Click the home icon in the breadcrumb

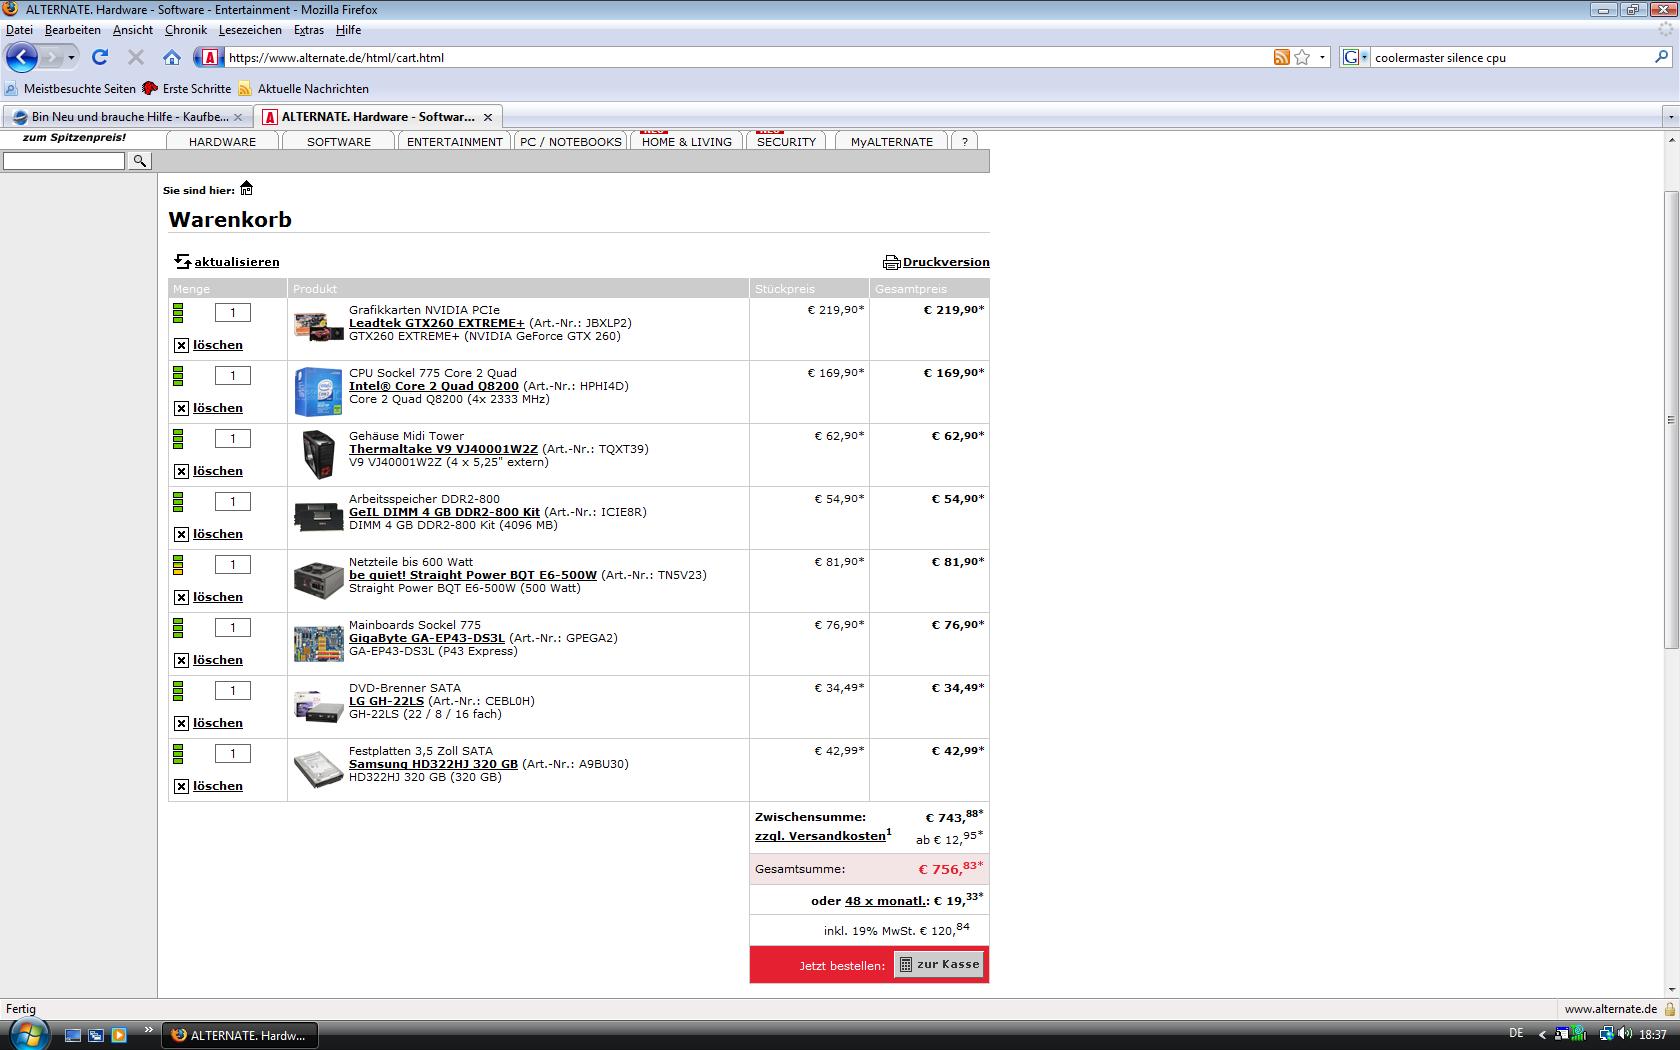pos(247,189)
